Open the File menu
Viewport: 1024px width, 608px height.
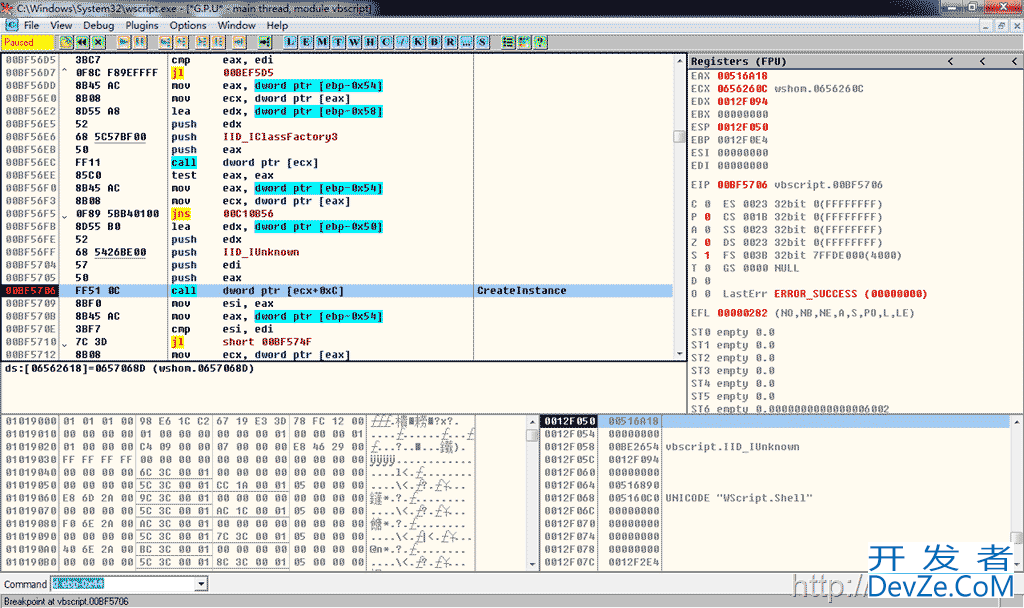31,25
